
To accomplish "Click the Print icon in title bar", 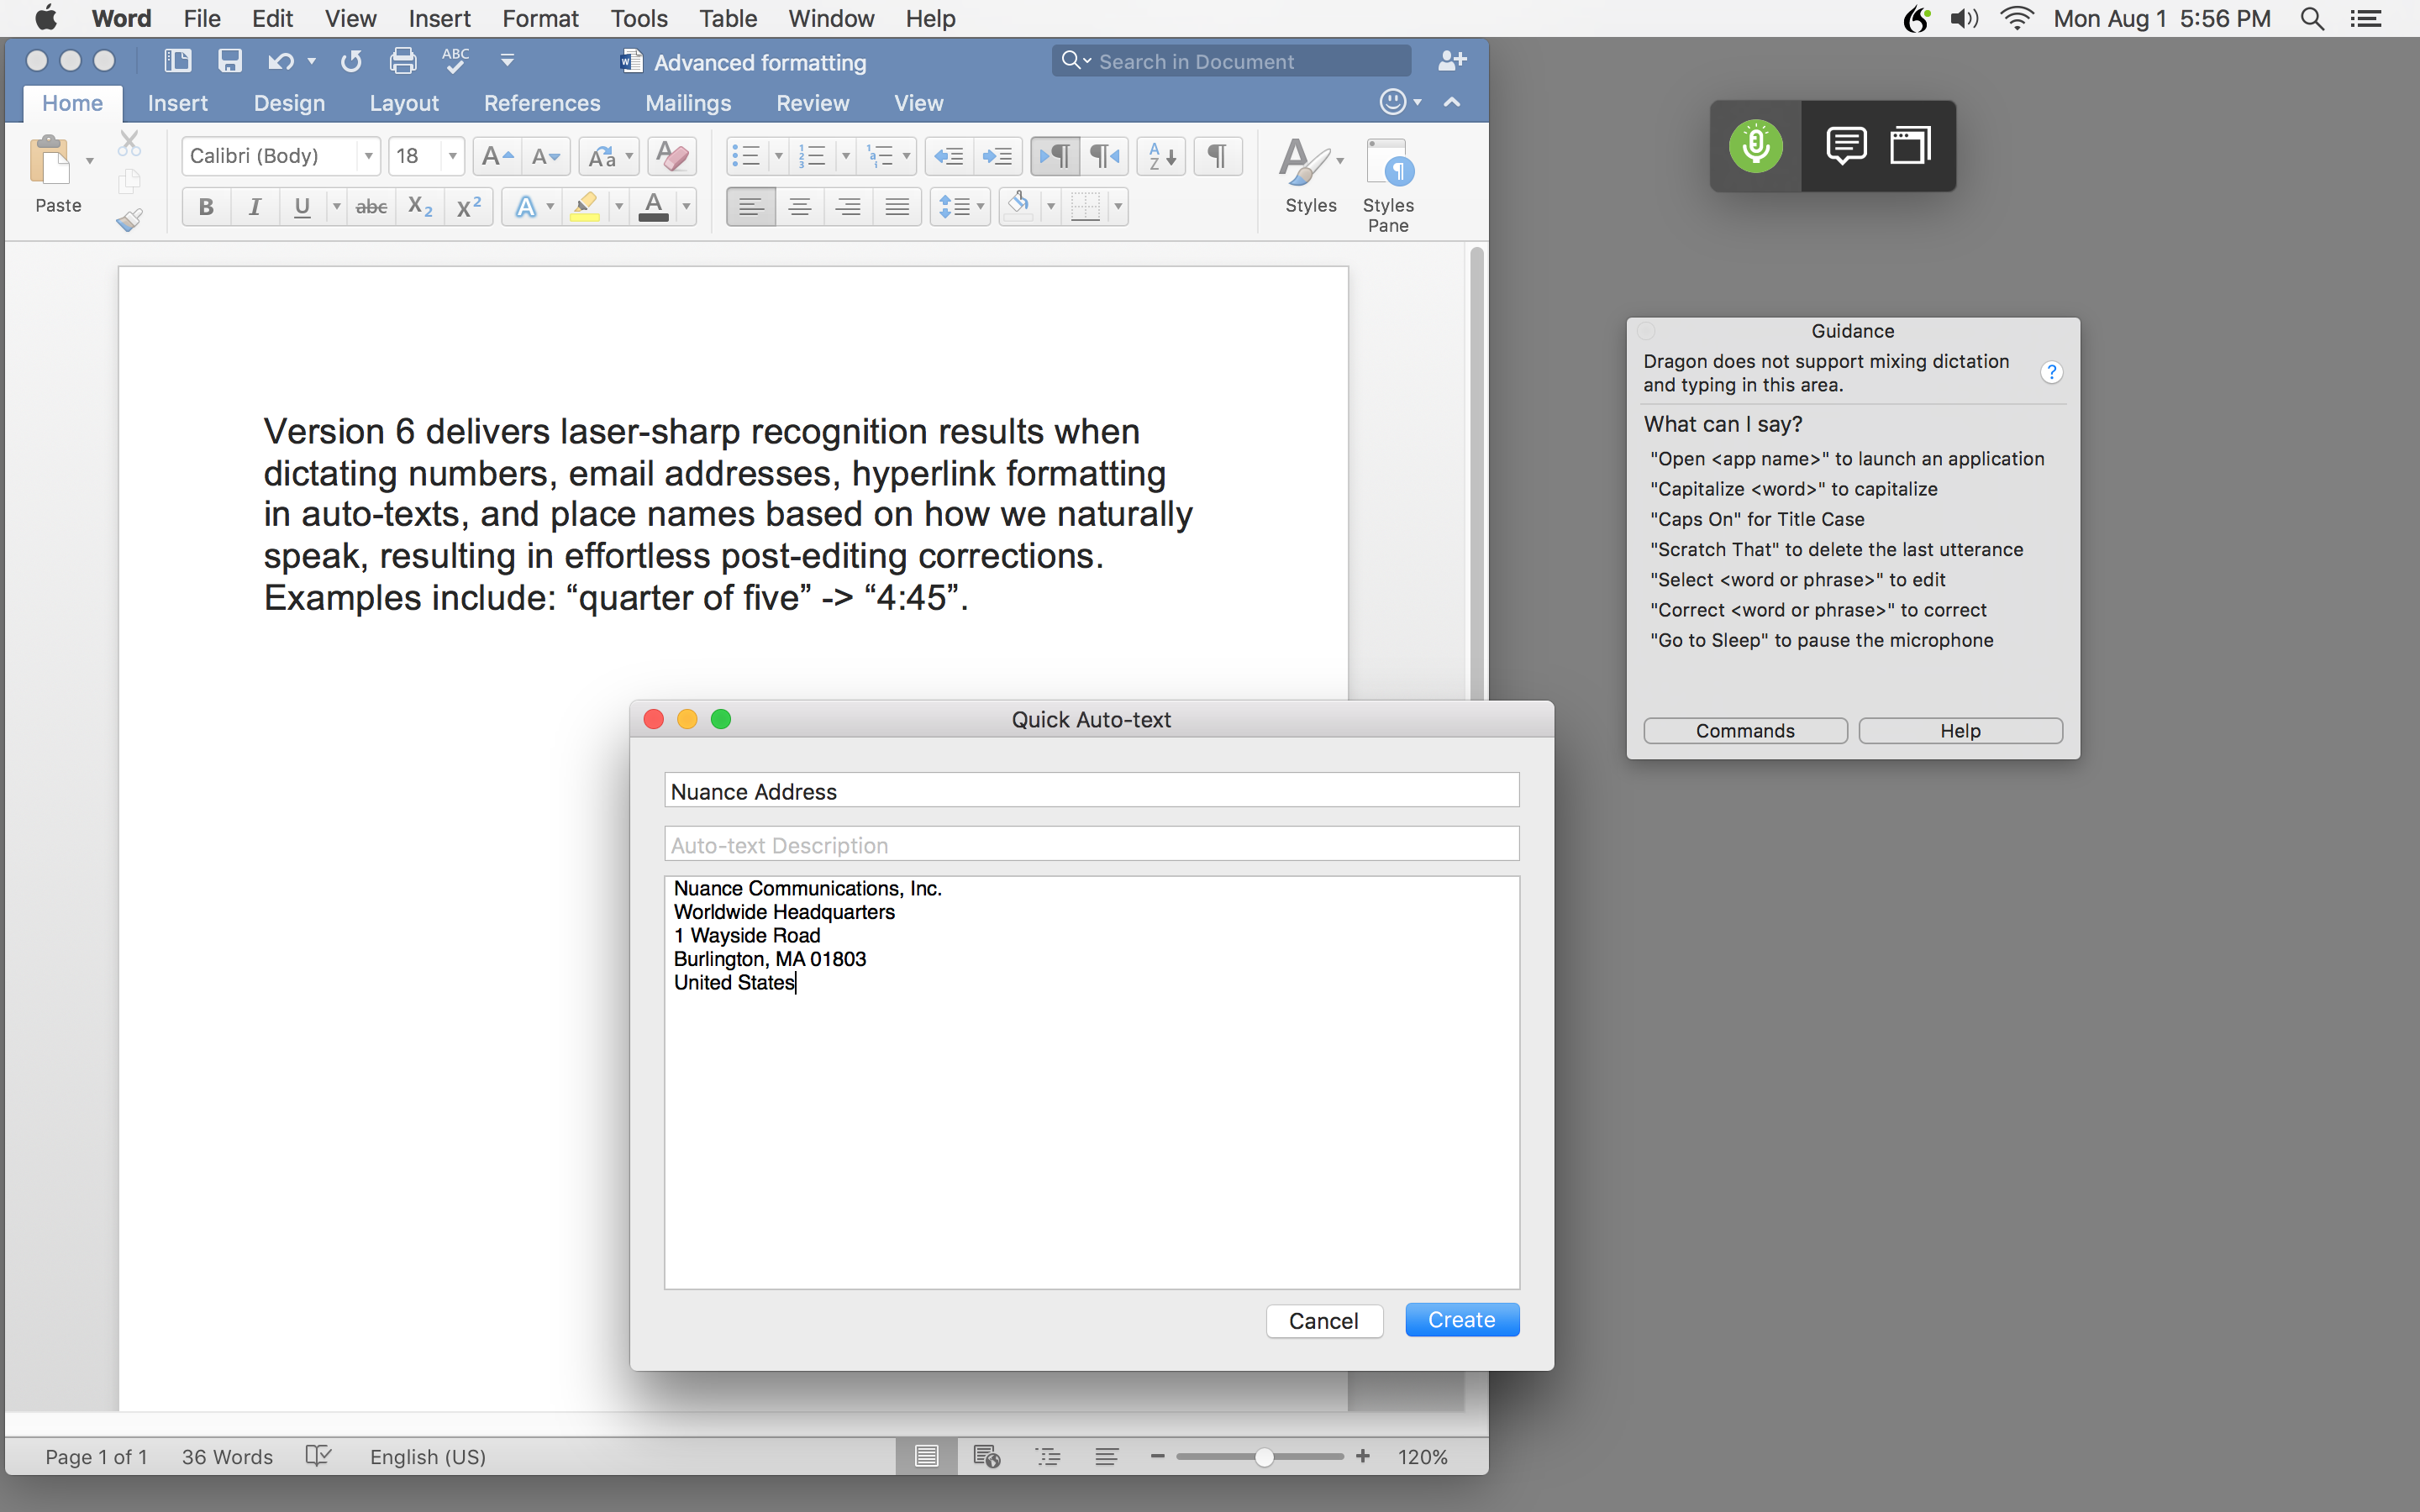I will point(403,61).
